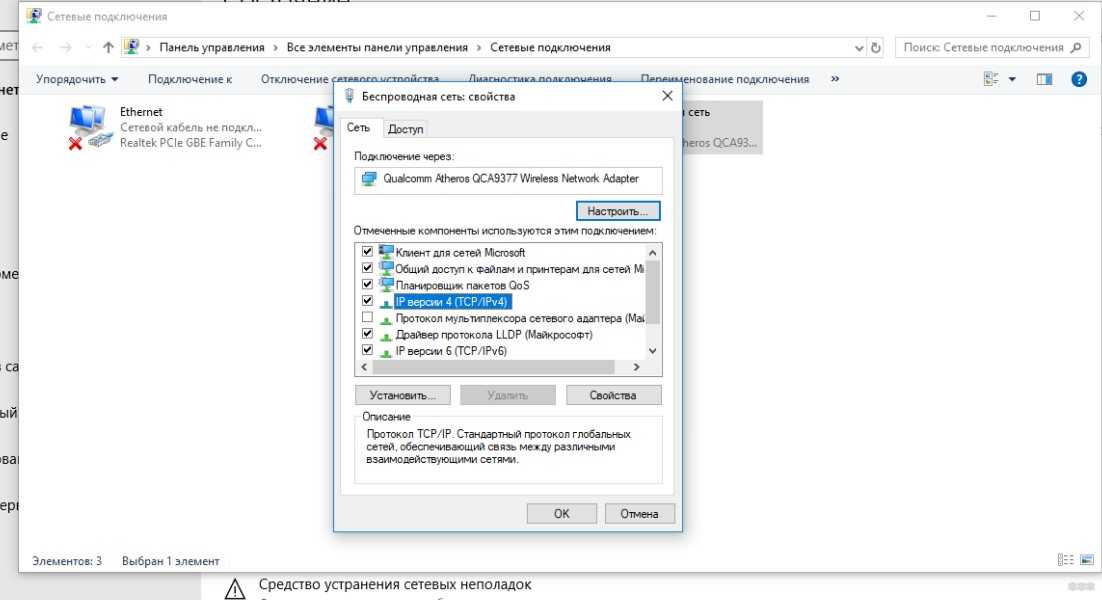Open Свойства of the selected component
Image resolution: width=1102 pixels, height=600 pixels.
tap(613, 395)
